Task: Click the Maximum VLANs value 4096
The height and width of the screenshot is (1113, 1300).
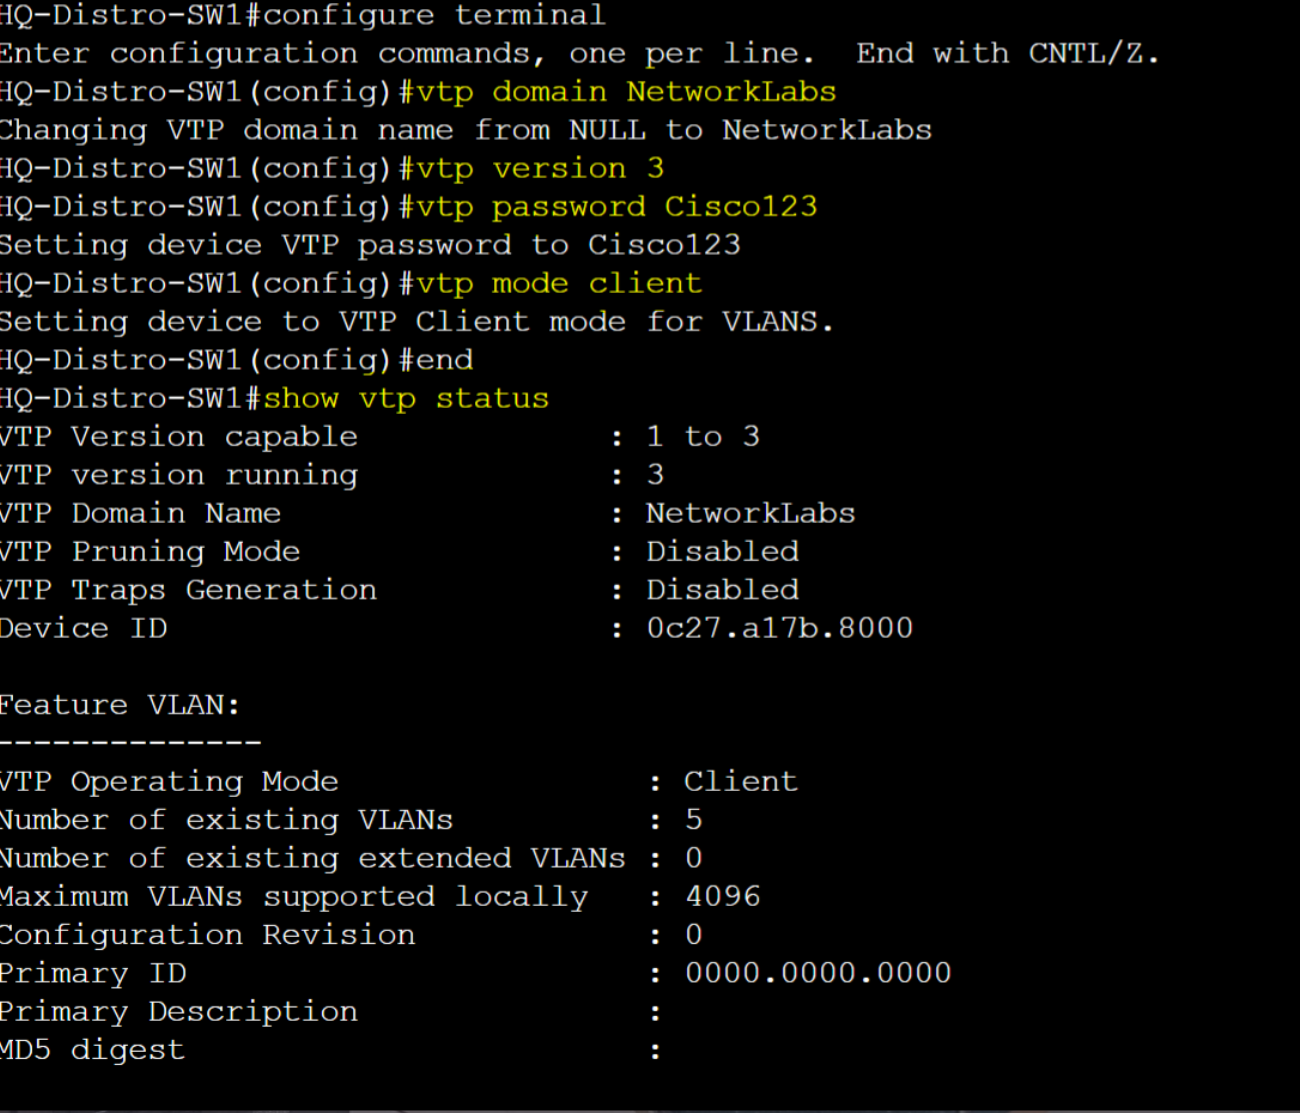Action: click(723, 896)
